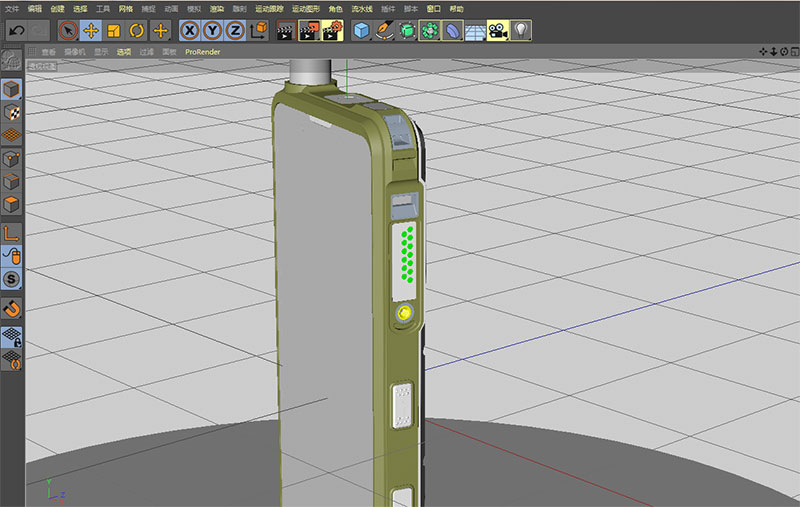Render the active view

click(286, 31)
